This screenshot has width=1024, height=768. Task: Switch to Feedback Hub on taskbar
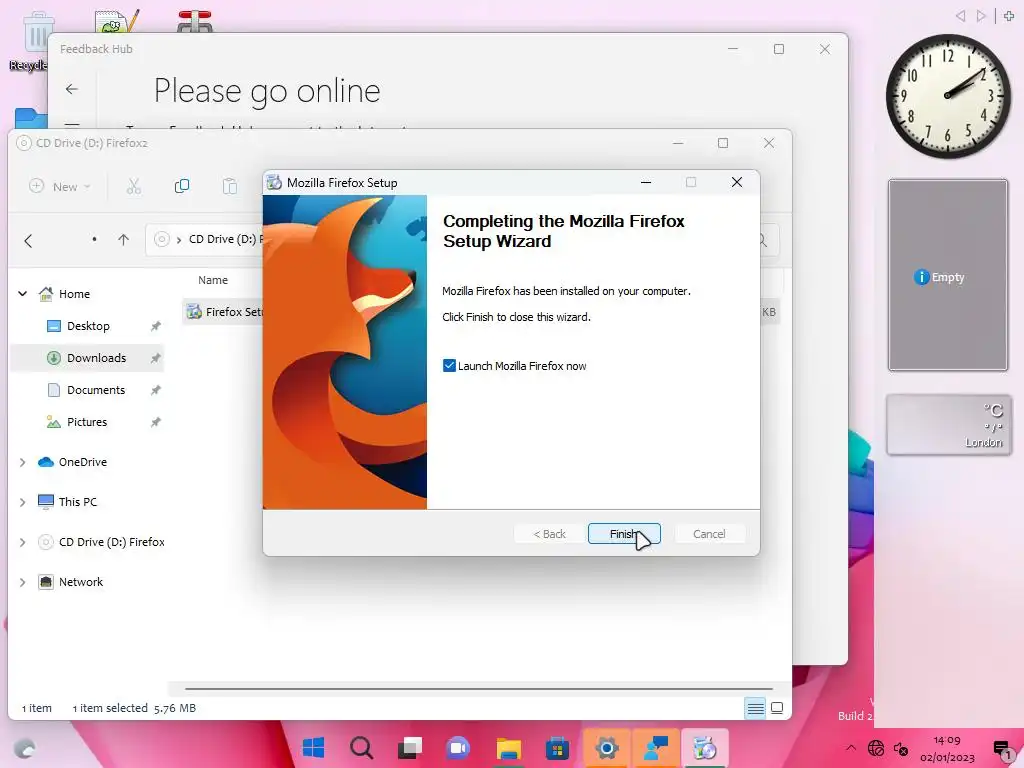656,748
